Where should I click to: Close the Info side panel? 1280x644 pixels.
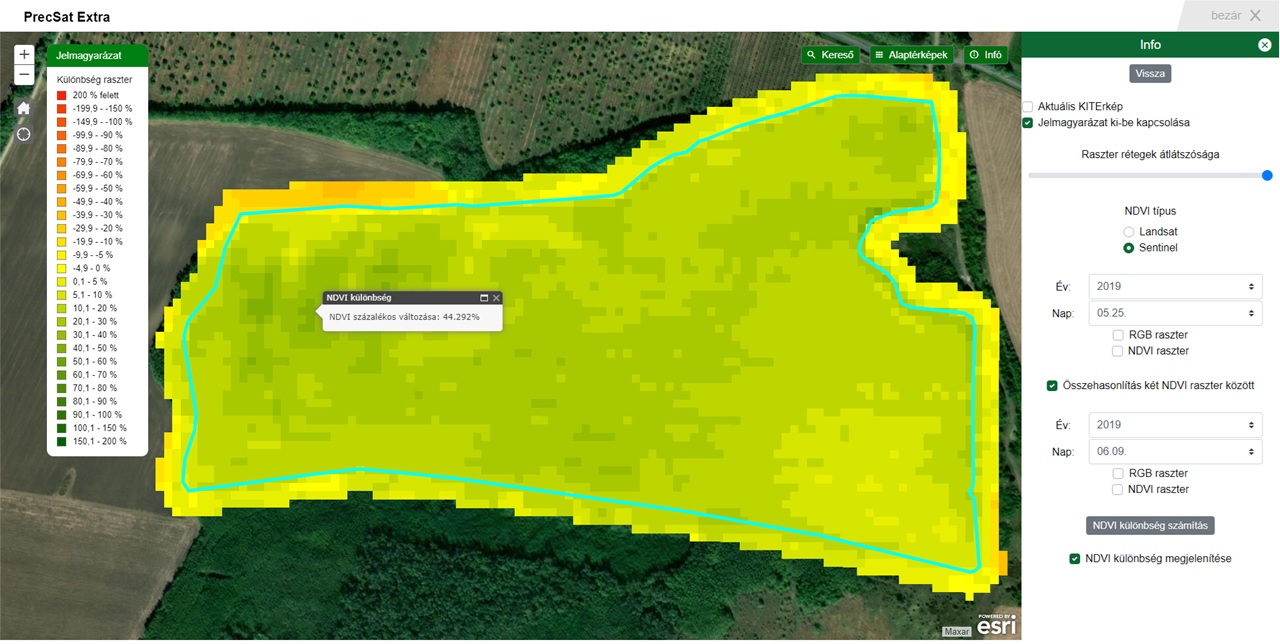(1265, 45)
